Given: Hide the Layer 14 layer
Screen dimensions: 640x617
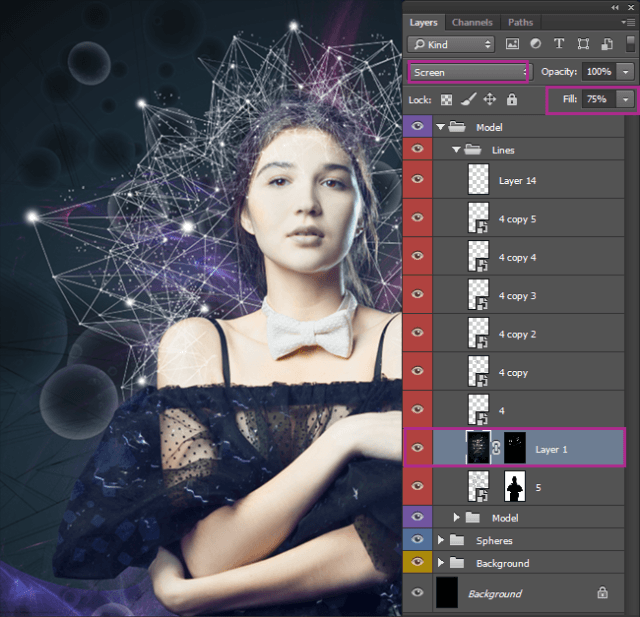Looking at the screenshot, I should click(418, 181).
